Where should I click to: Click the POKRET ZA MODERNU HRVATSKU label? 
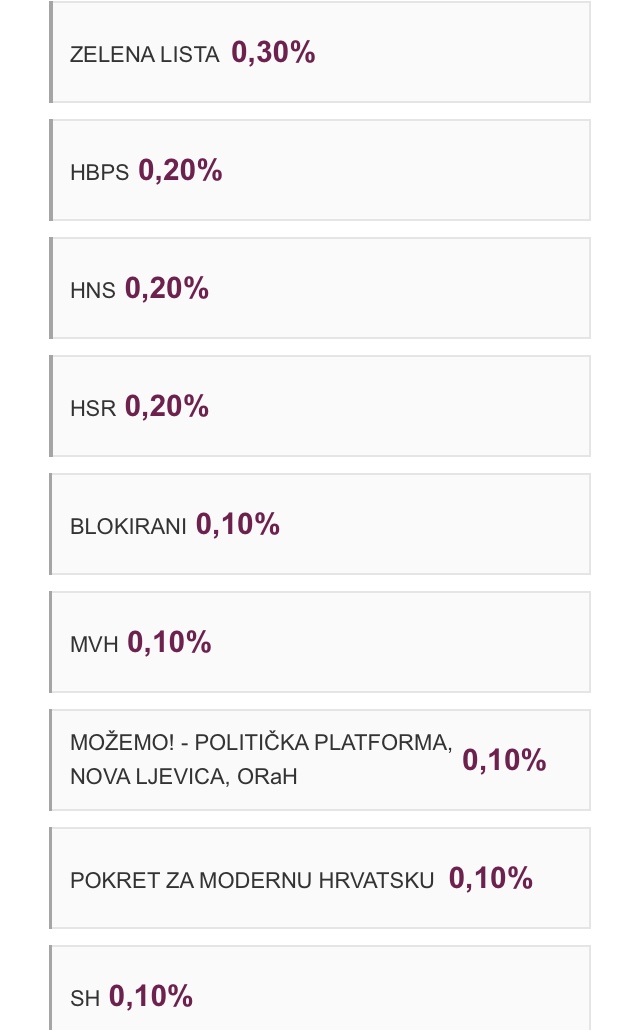tap(252, 881)
